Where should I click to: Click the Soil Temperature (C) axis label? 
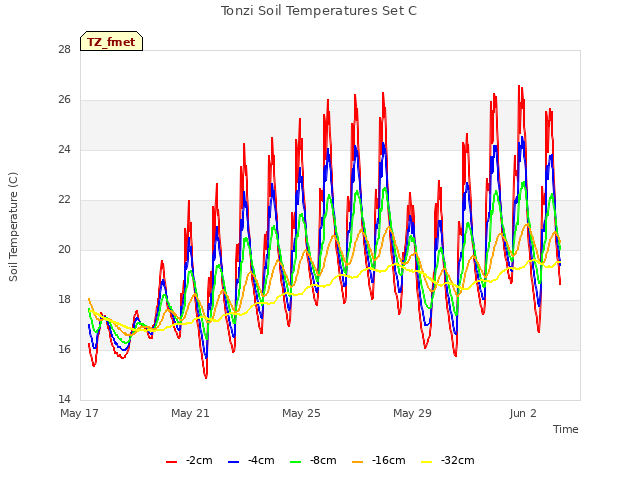13,227
